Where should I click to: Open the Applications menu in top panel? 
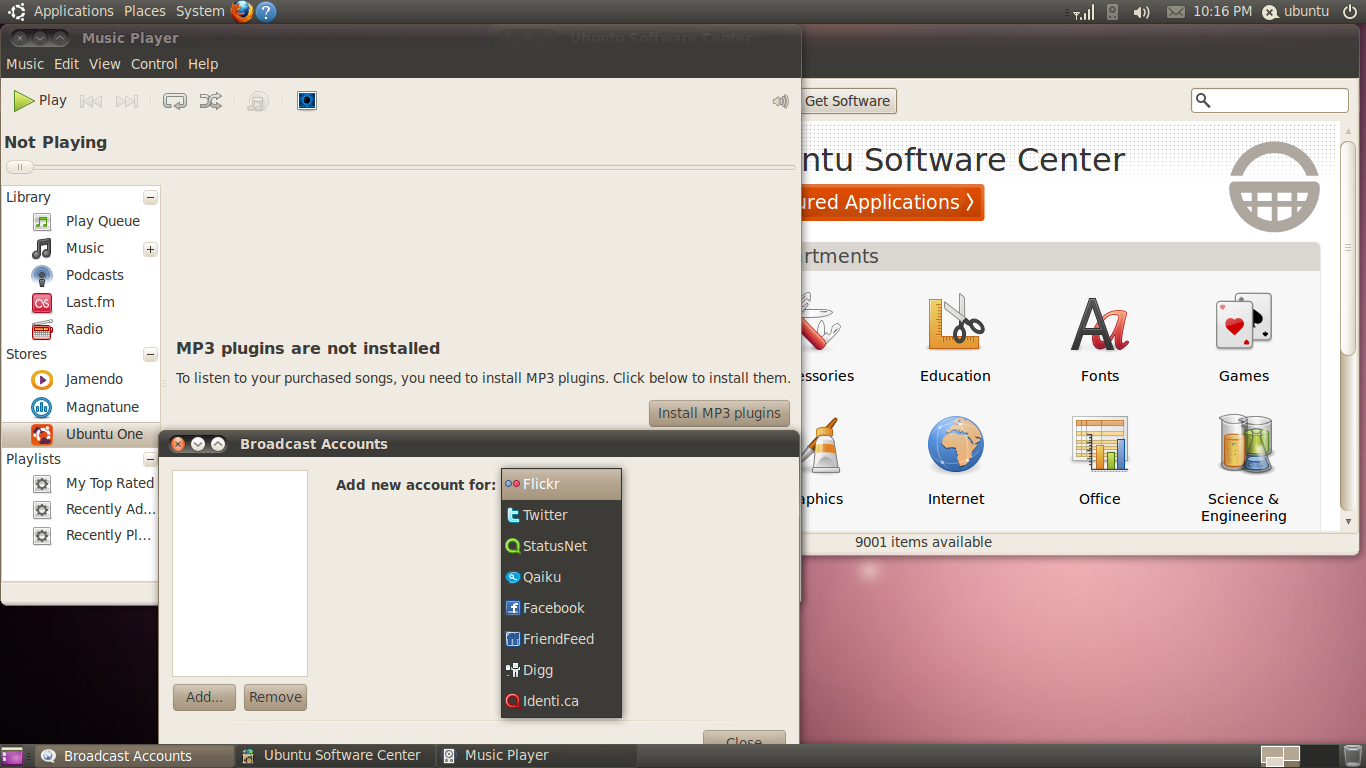tap(74, 11)
